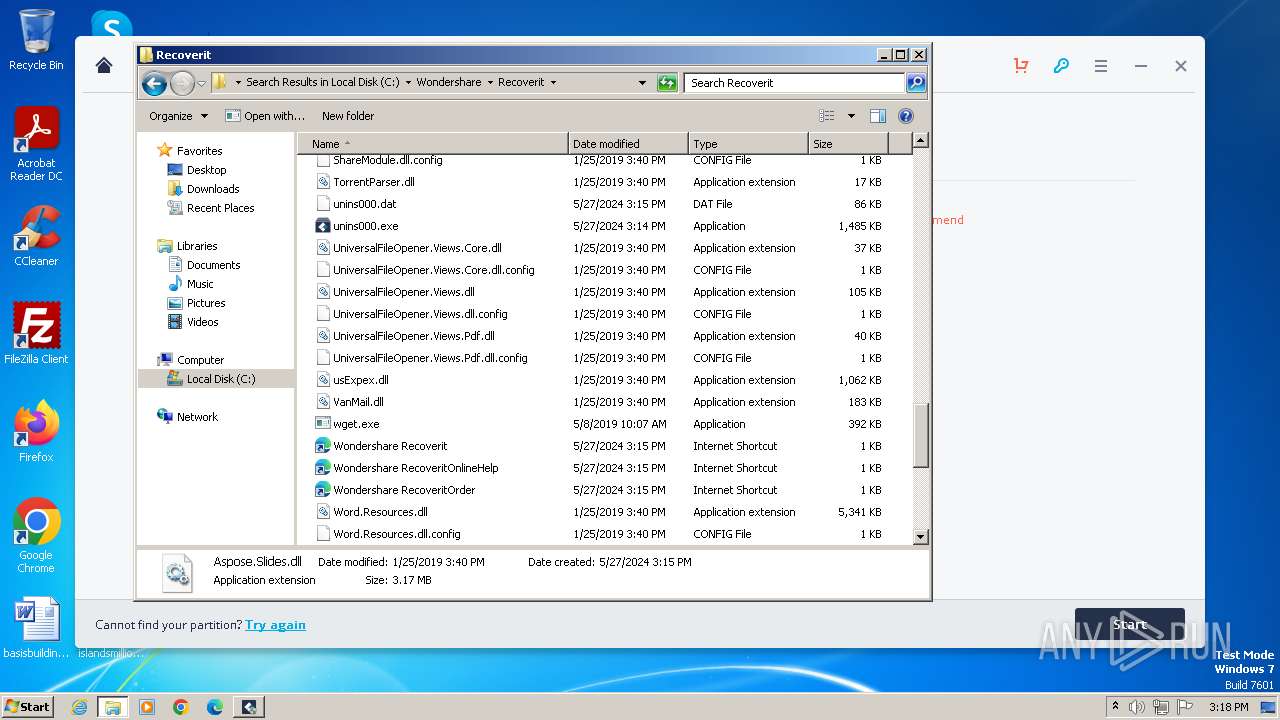Create a New folder
This screenshot has height=720, width=1280.
click(348, 116)
